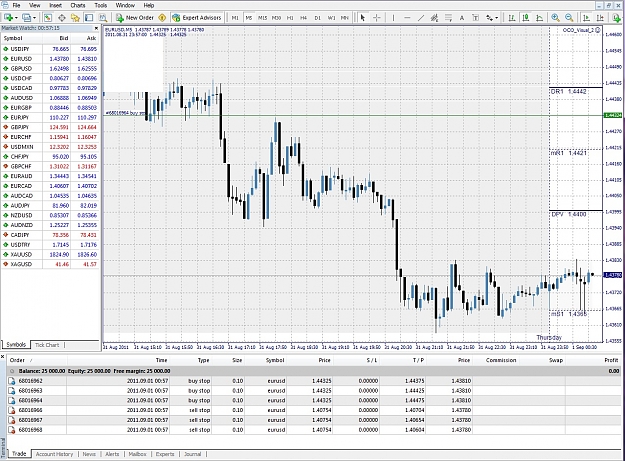Click order 68016962 ticket icon
625x461 pixels.
(x=12, y=381)
